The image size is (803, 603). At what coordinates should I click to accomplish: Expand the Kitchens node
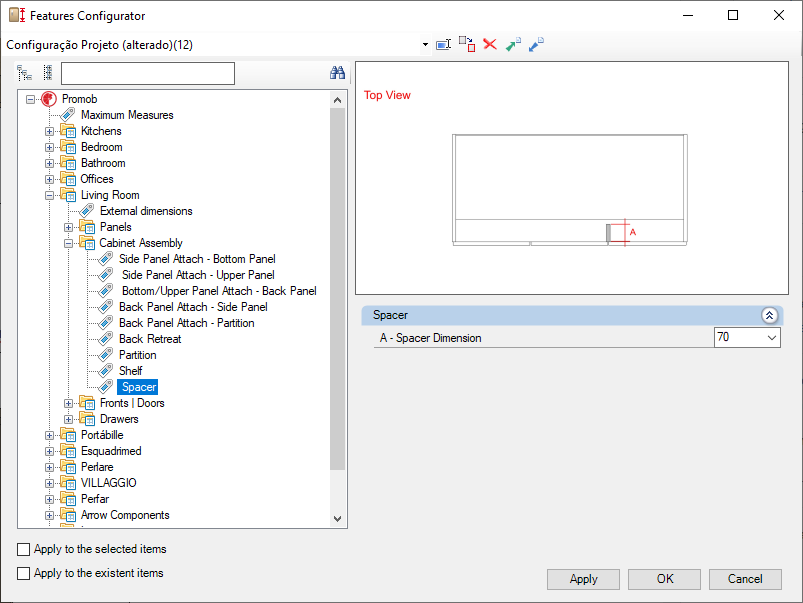[x=49, y=132]
